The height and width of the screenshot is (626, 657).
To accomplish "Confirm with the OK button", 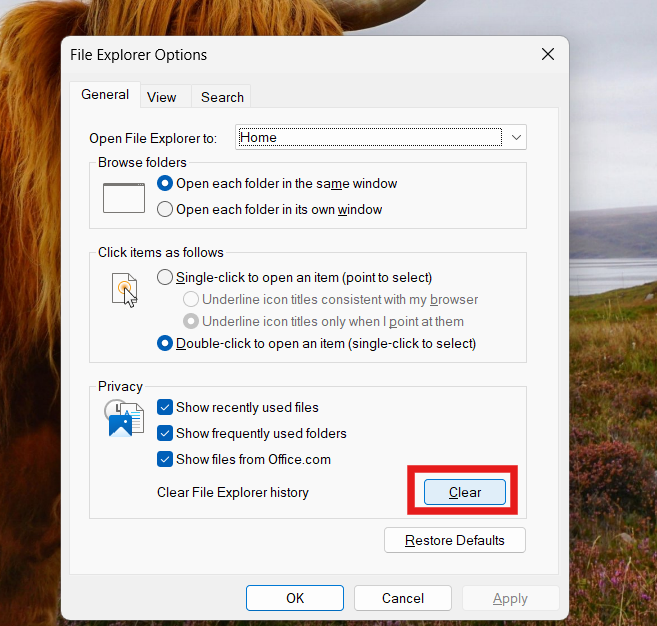I will pos(295,598).
